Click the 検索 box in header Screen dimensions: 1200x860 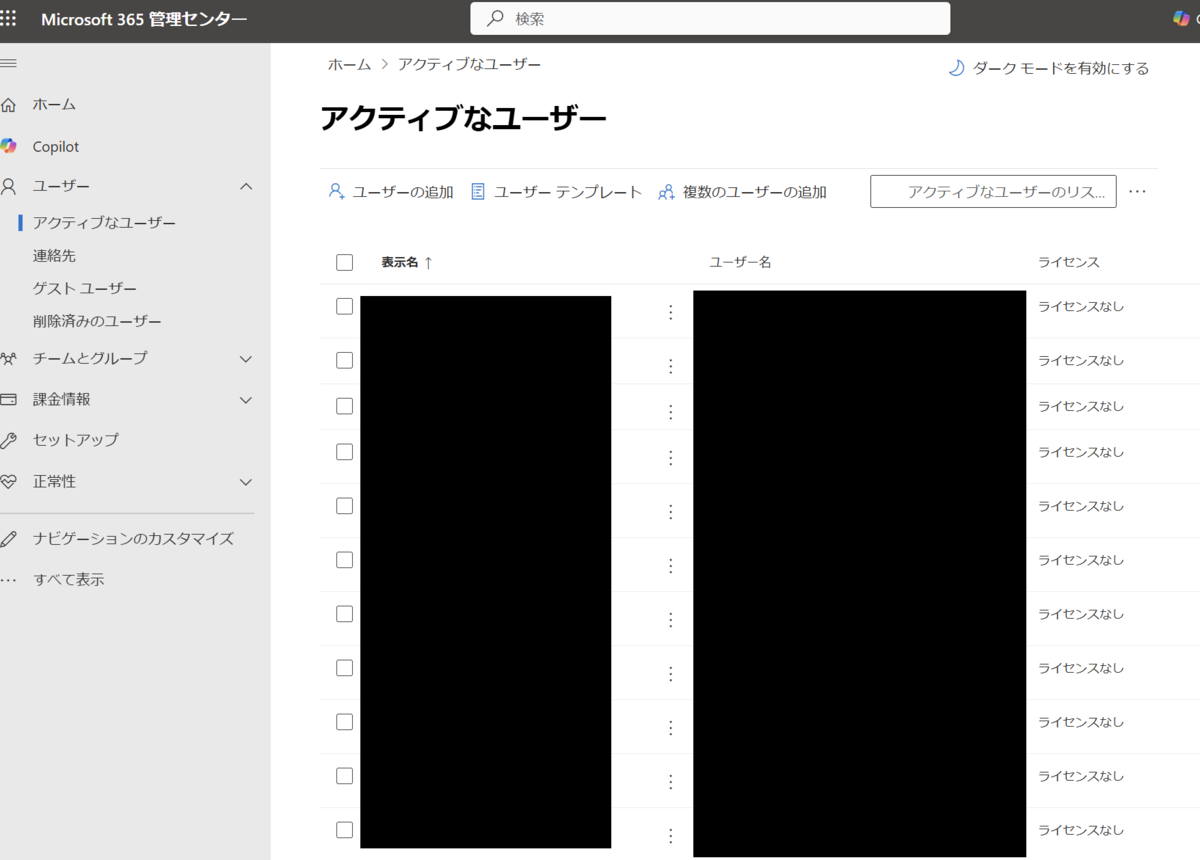pos(710,19)
